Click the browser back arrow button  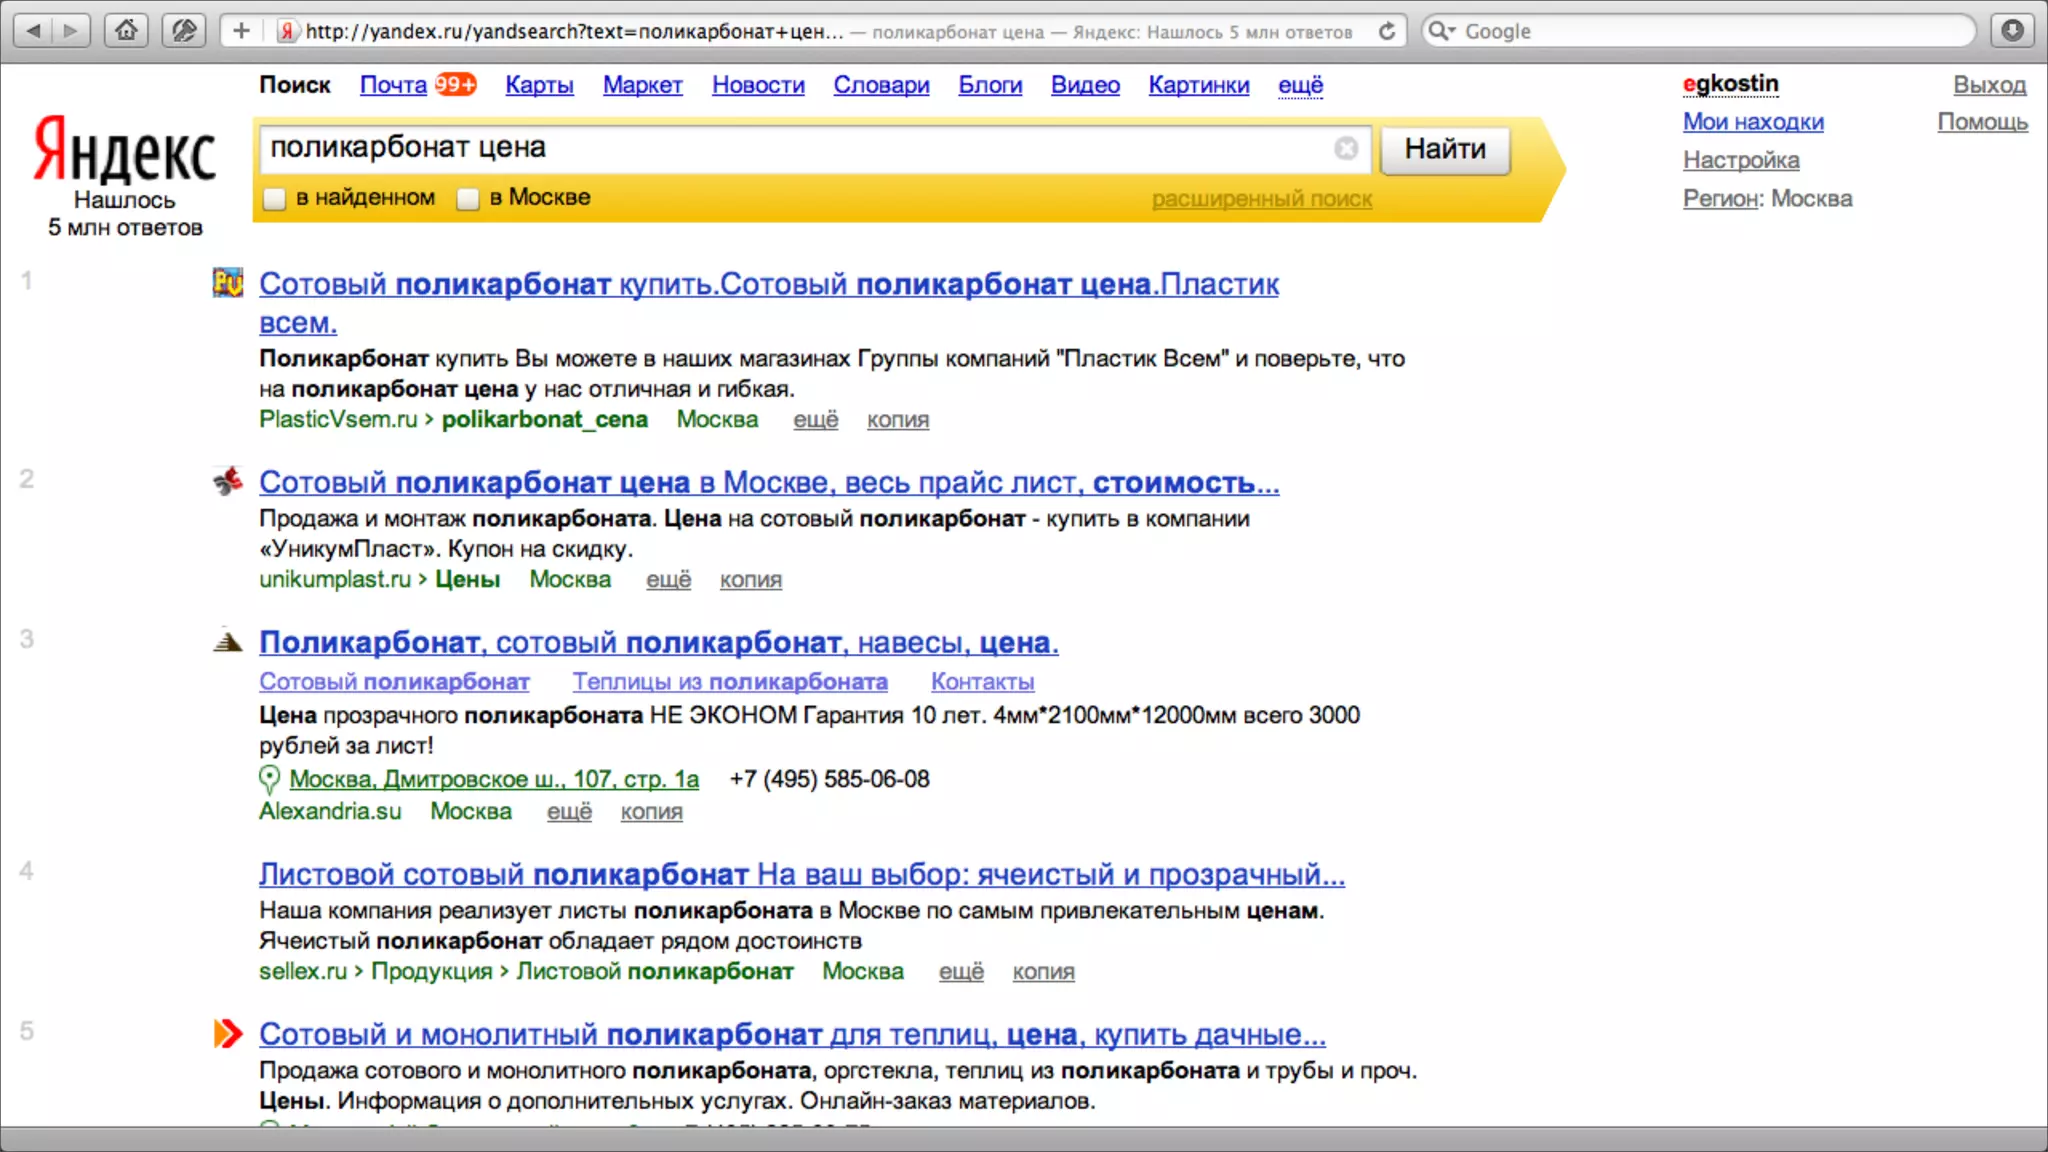click(34, 30)
